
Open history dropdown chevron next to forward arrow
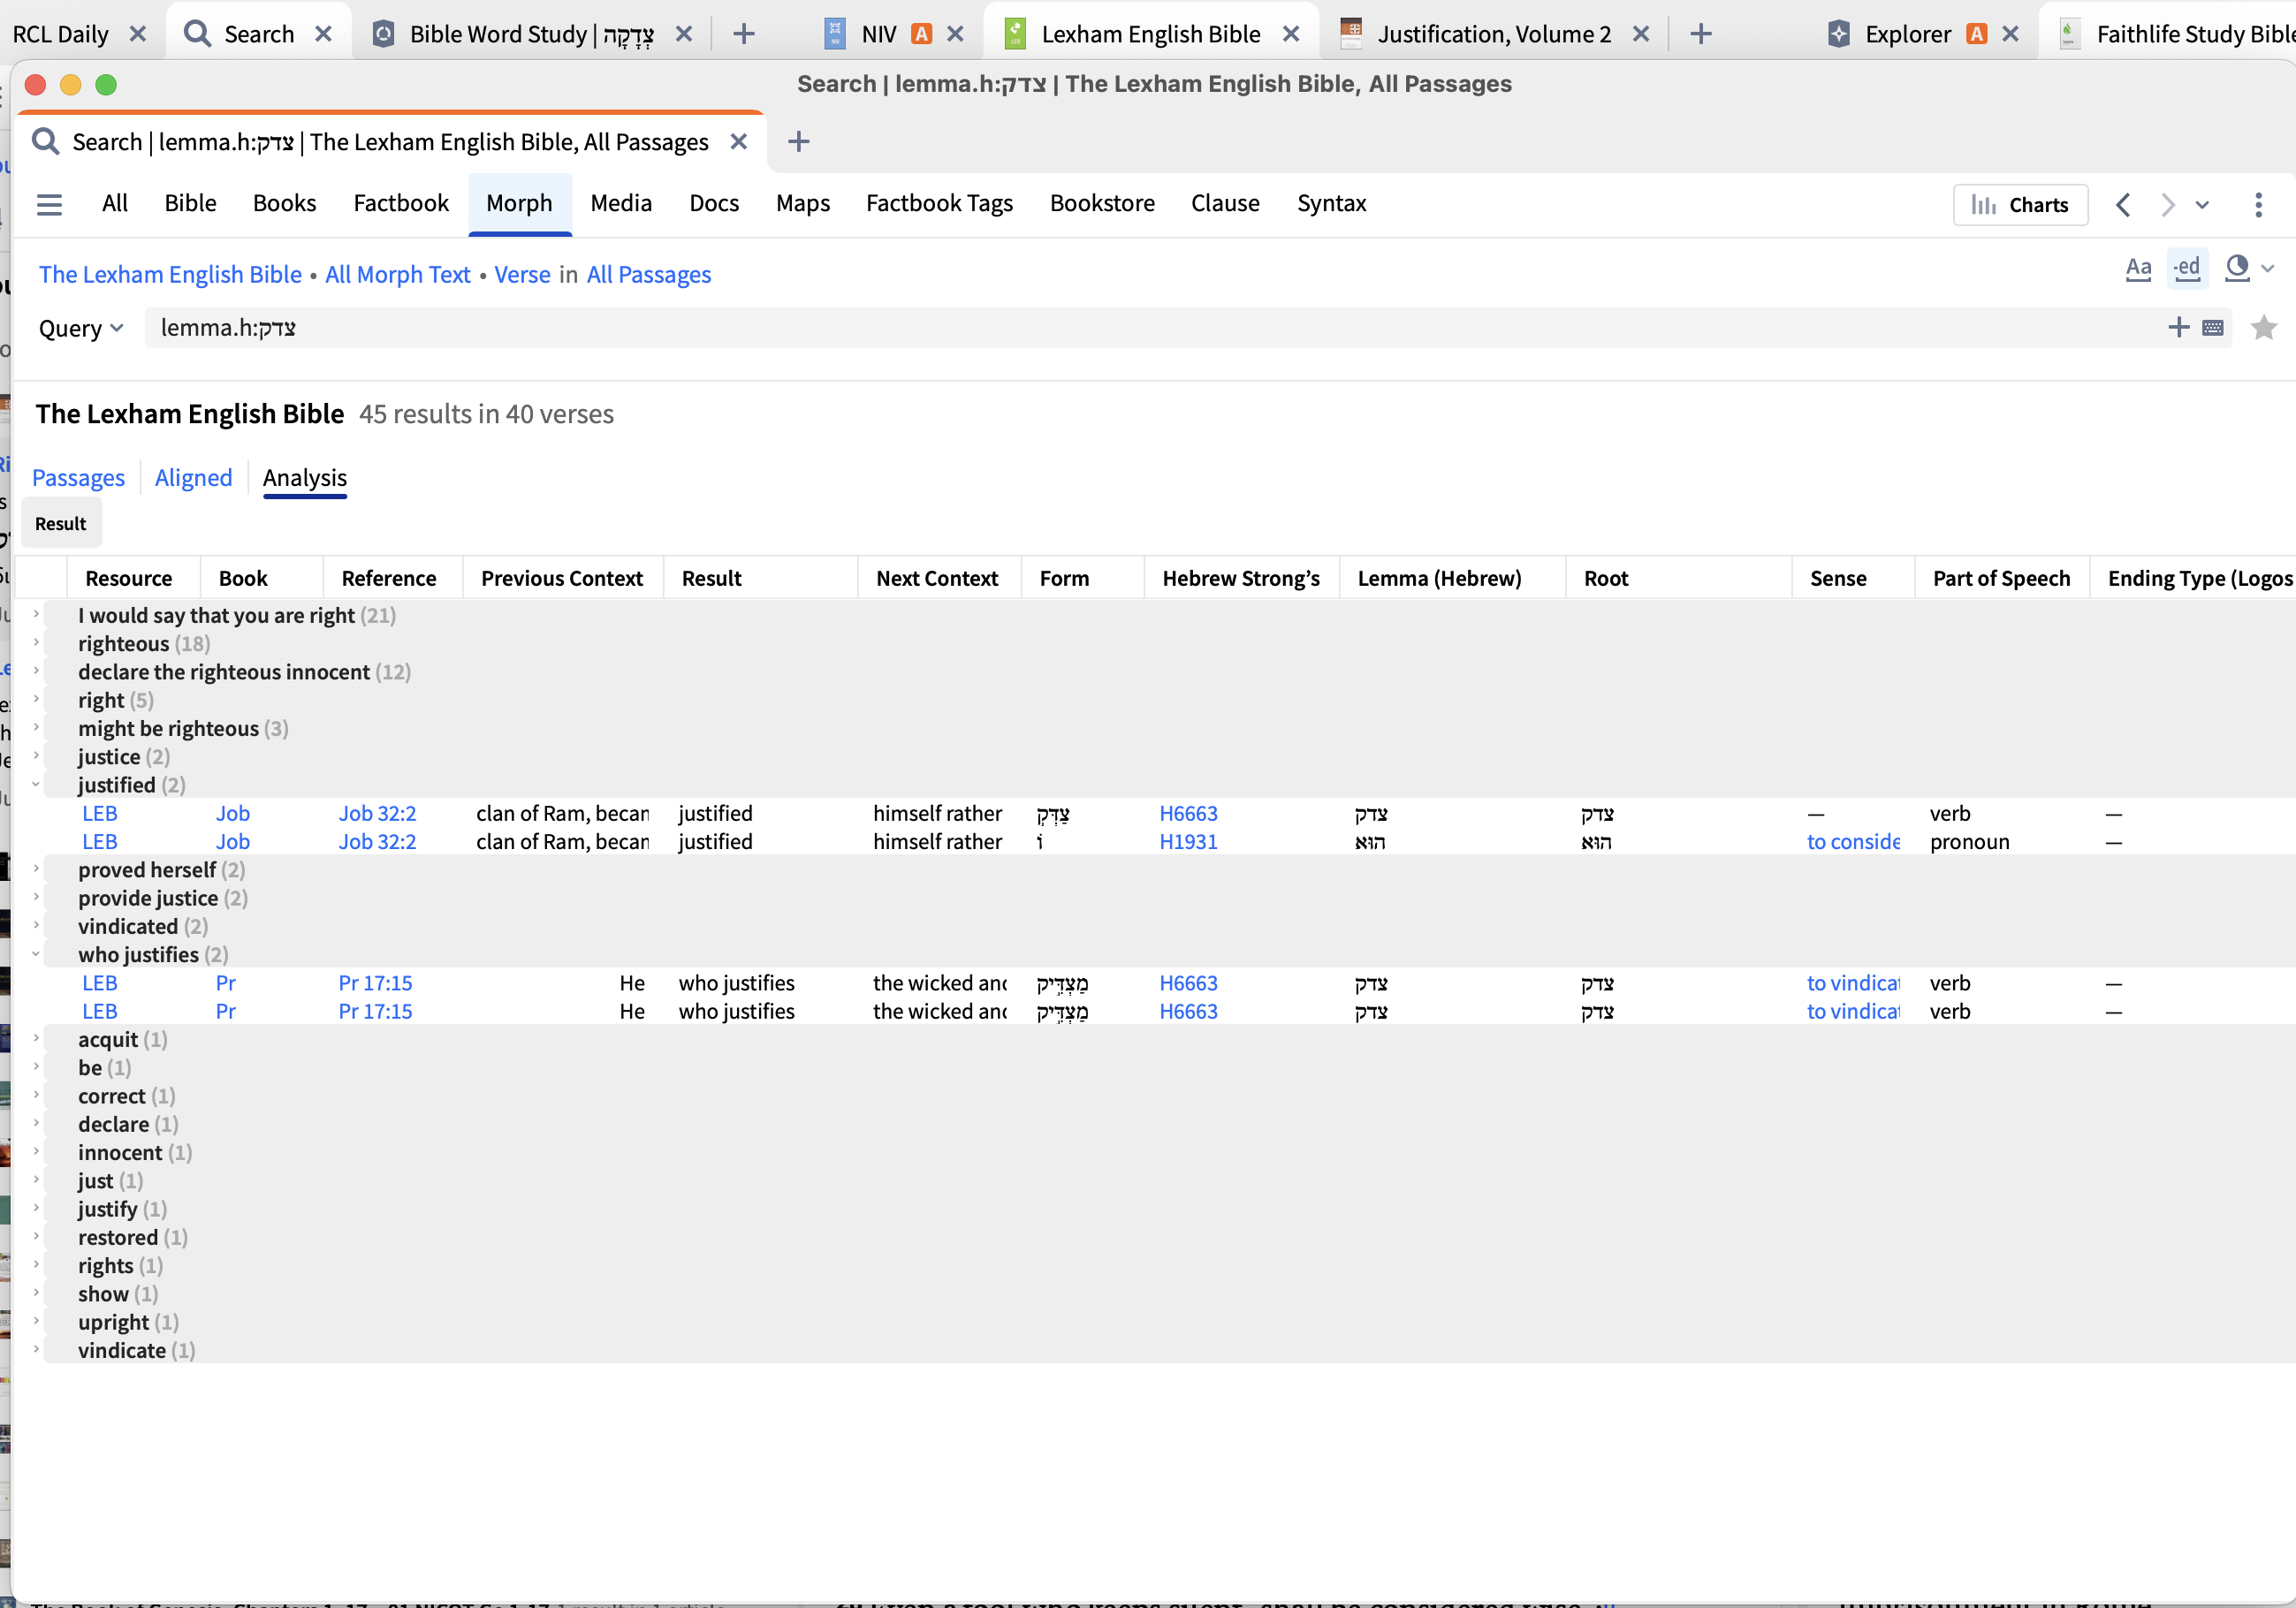[x=2202, y=205]
